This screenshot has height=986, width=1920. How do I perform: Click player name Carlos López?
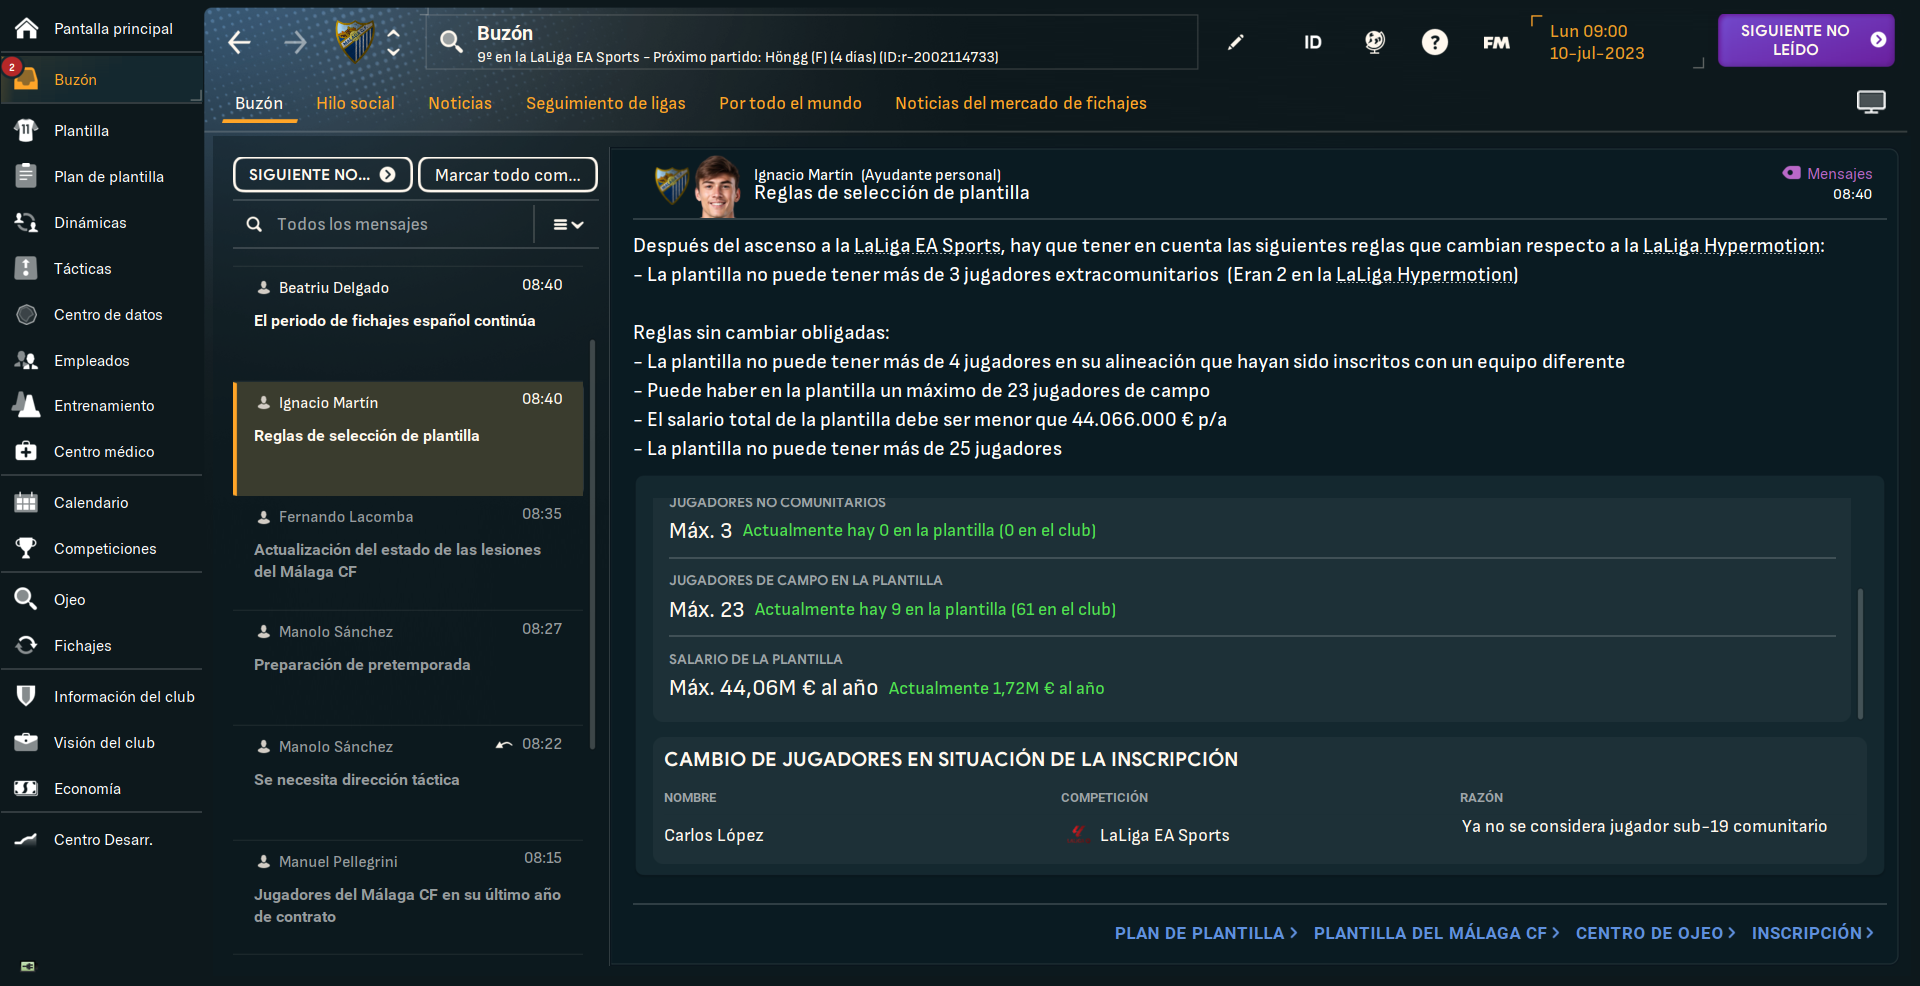(x=714, y=835)
